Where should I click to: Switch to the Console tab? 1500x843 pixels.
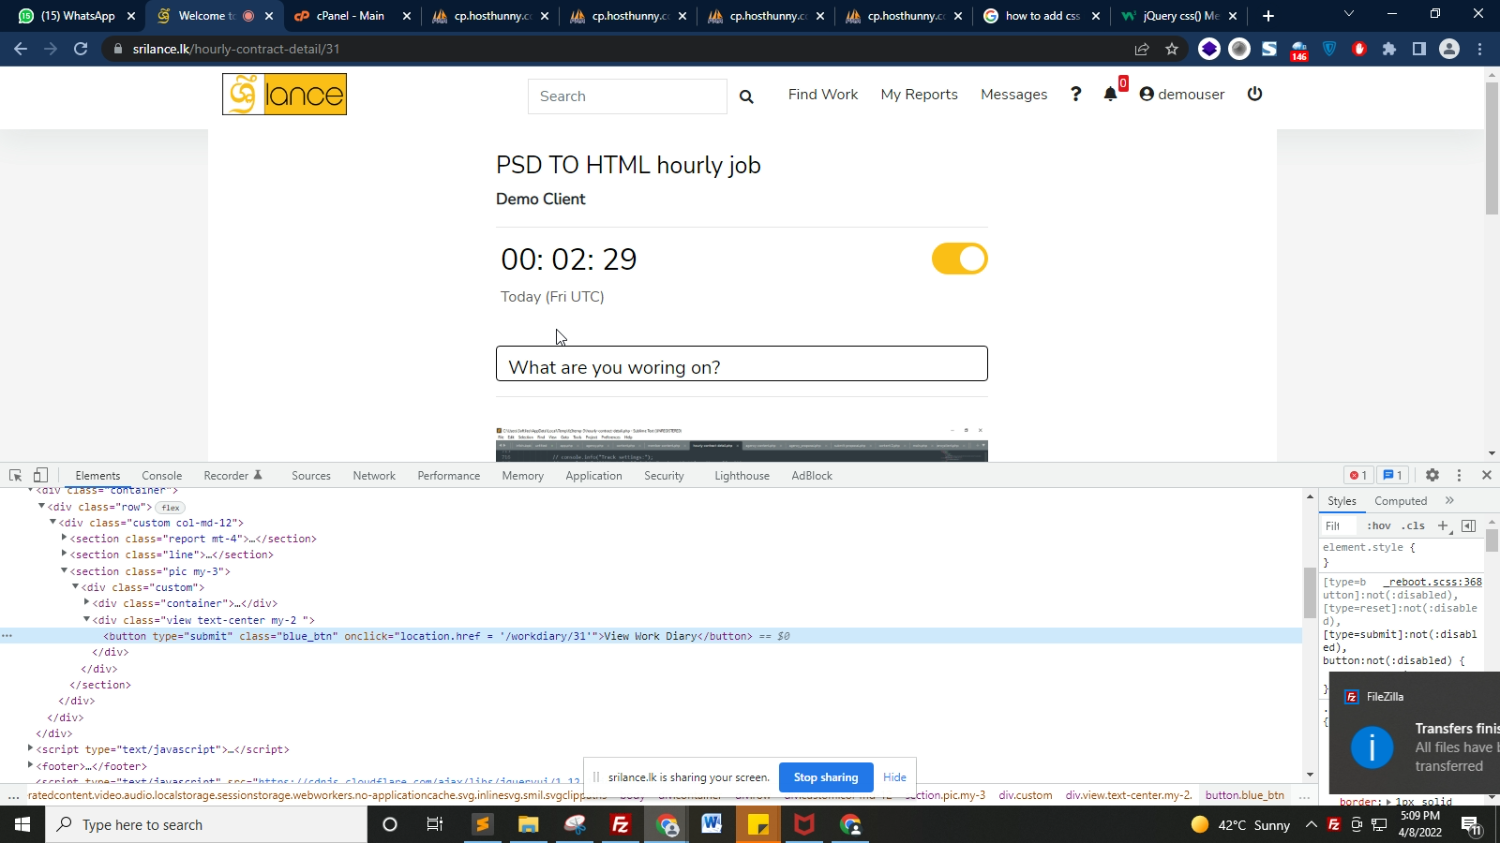click(x=161, y=476)
